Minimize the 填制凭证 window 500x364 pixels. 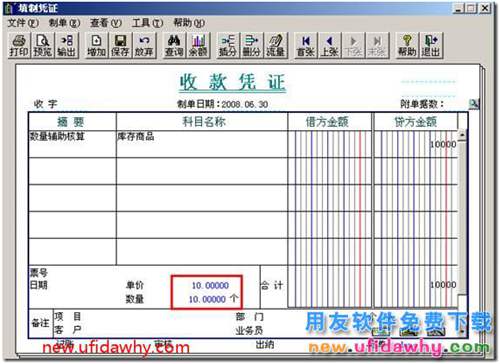pos(459,8)
